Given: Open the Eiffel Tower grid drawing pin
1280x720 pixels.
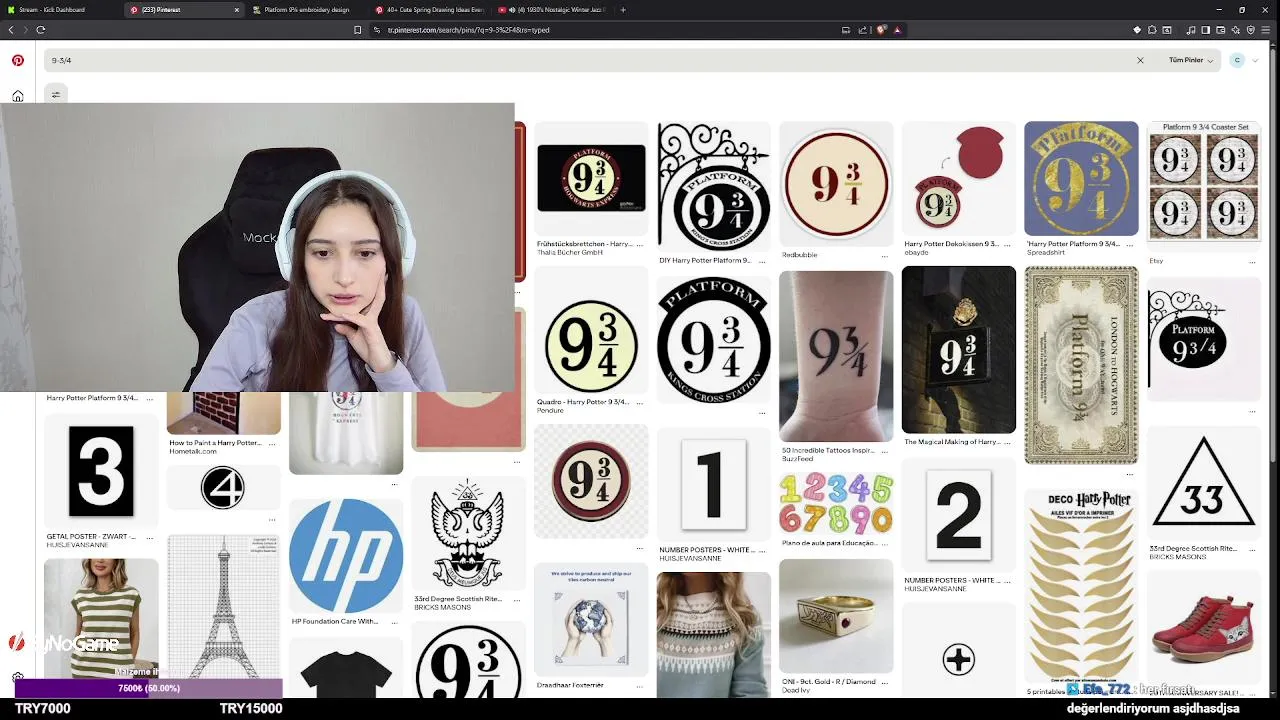Looking at the screenshot, I should coord(224,607).
